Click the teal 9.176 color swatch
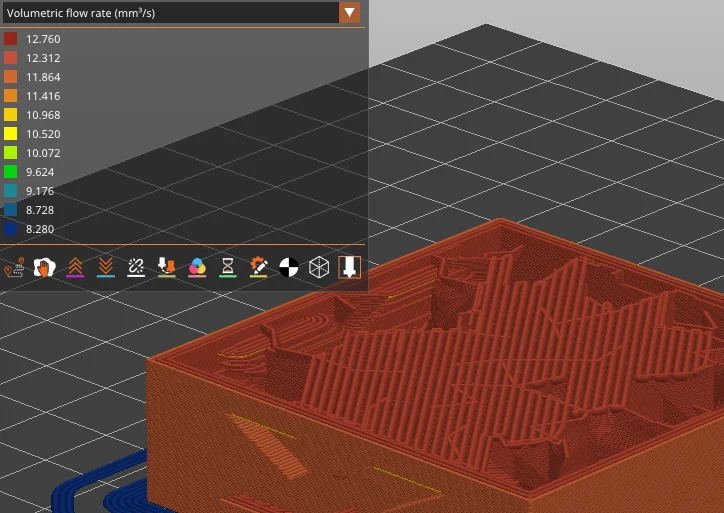 [11, 191]
